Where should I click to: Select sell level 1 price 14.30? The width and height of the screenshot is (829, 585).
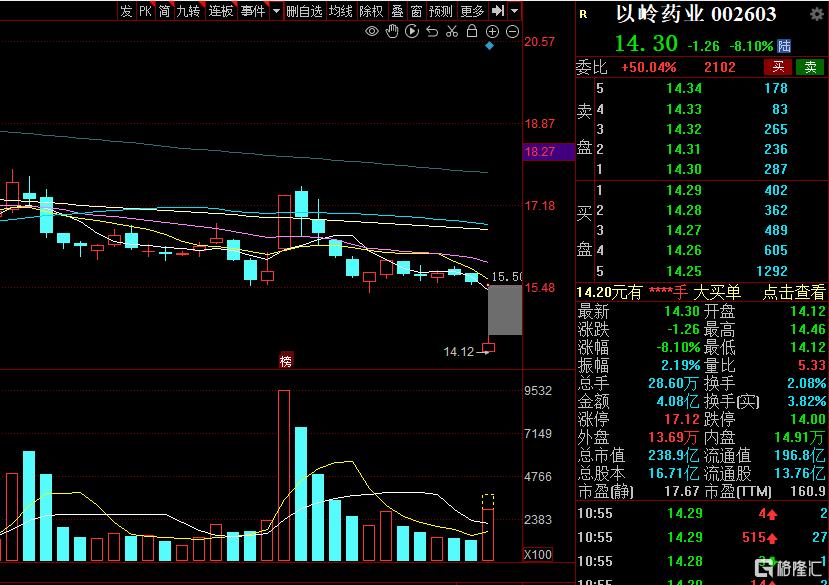[684, 169]
